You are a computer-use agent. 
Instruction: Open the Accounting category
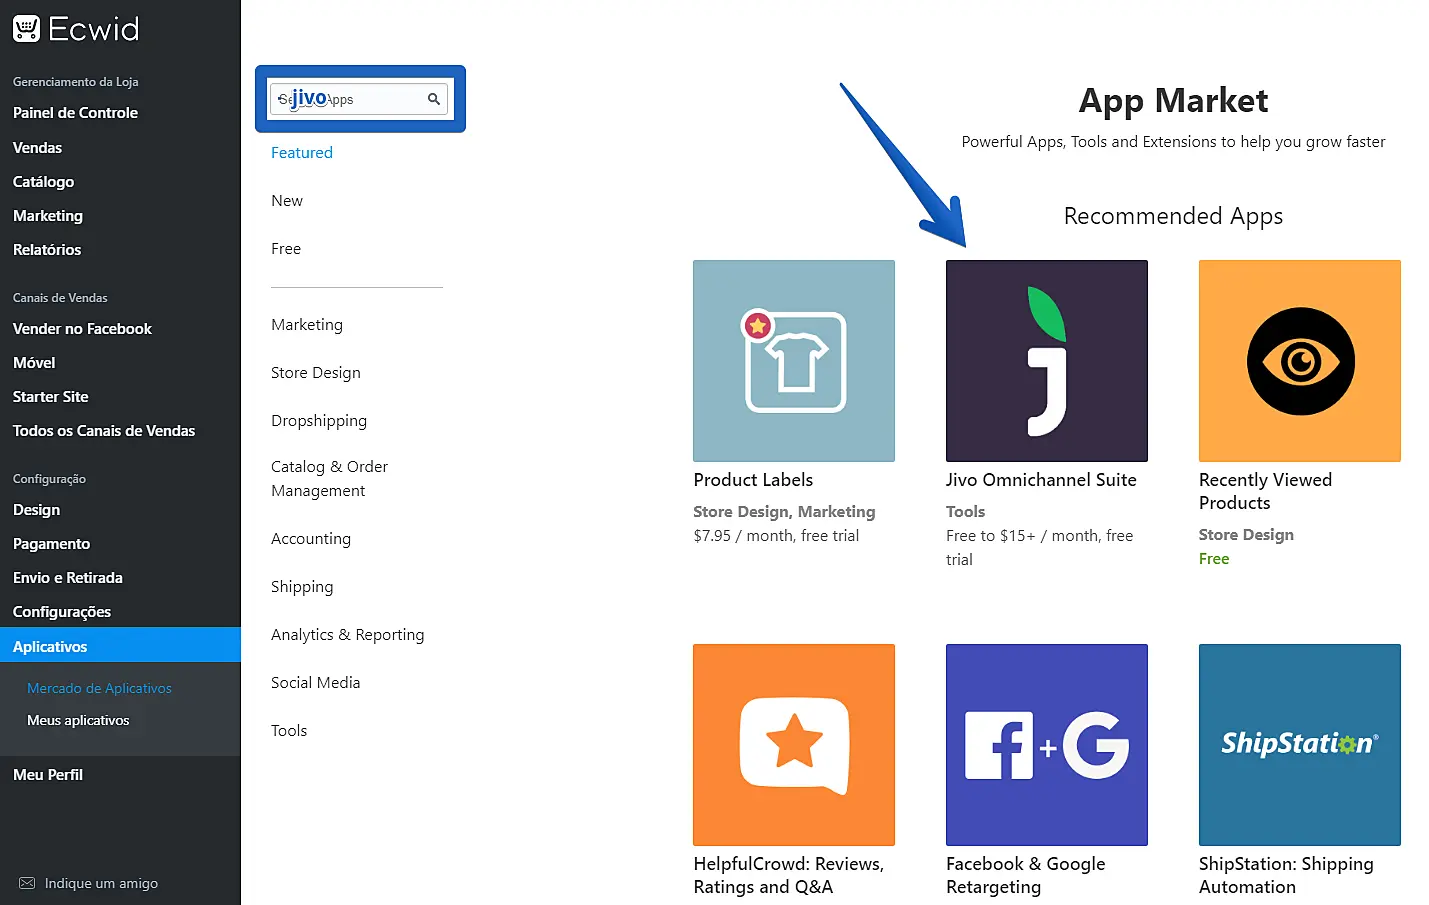[x=311, y=539]
